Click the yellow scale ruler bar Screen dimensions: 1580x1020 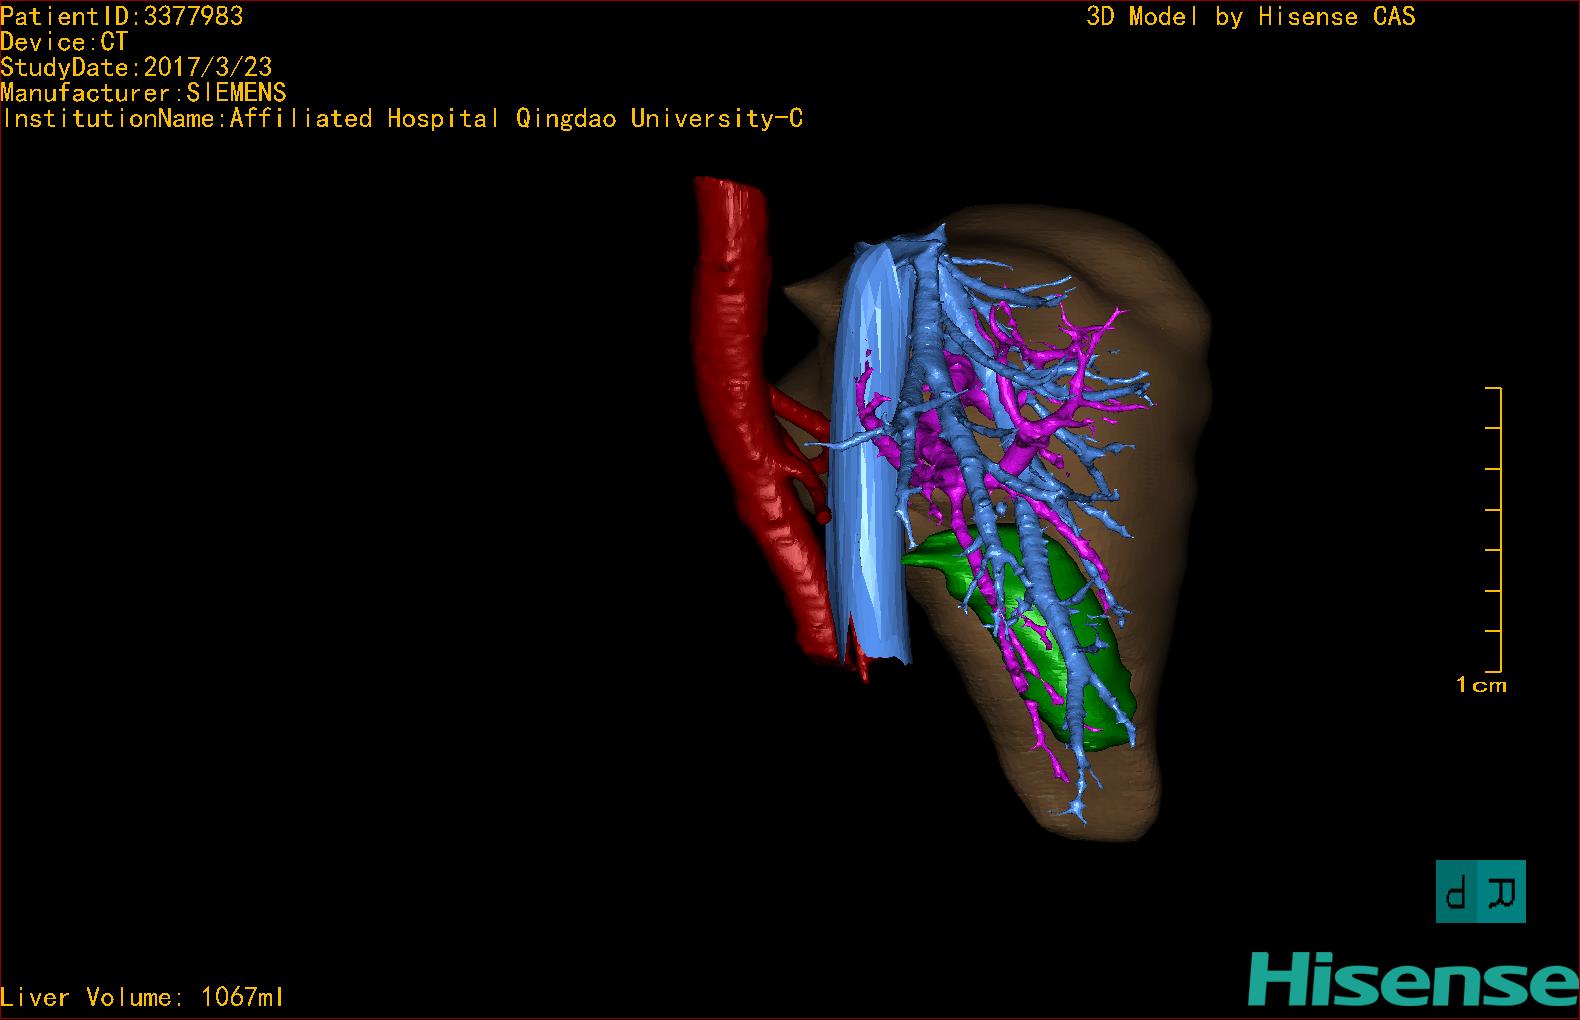pyautogui.click(x=1499, y=530)
